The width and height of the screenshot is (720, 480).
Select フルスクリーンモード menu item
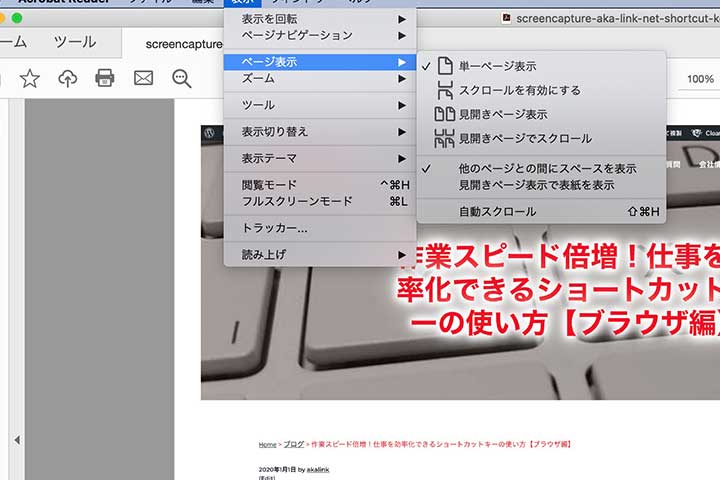(x=320, y=201)
